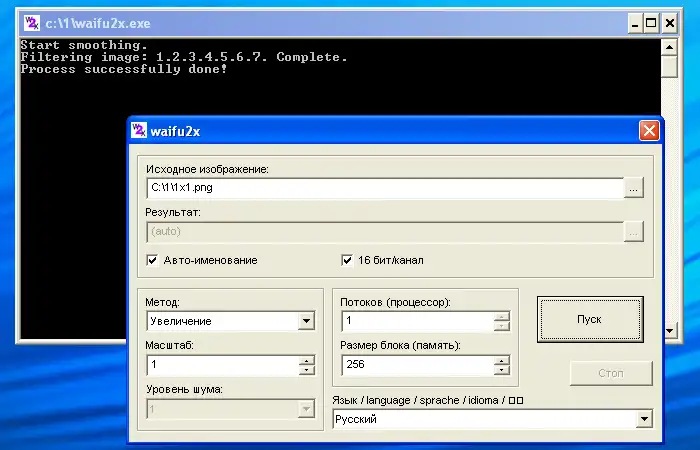Click the 'Filtering image' console line
Image resolution: width=700 pixels, height=450 pixels.
(183, 57)
